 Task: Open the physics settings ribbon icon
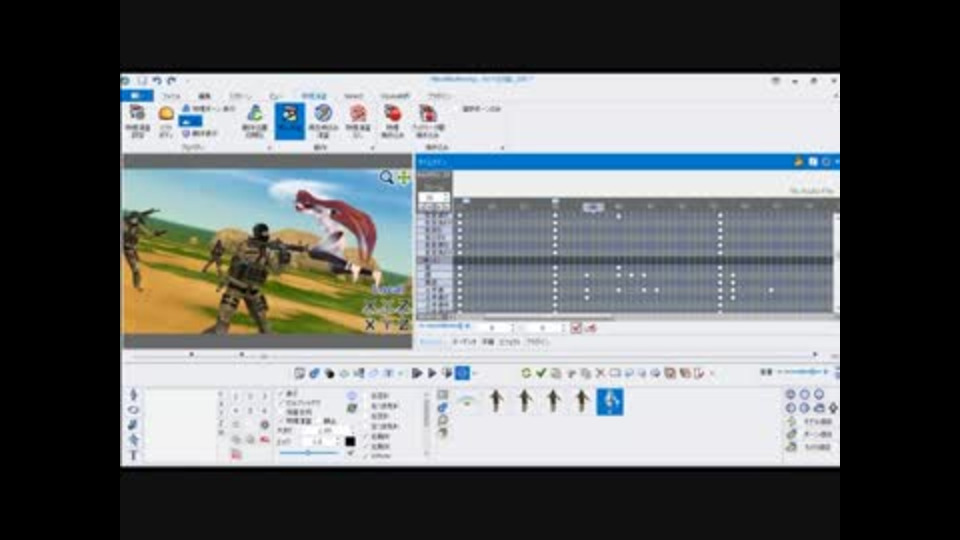[x=138, y=120]
